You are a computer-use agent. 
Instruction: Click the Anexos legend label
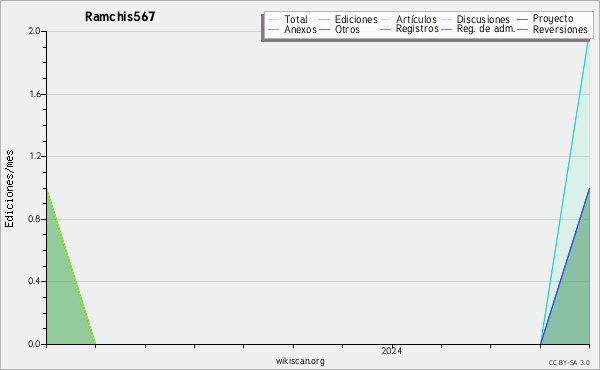(x=300, y=29)
